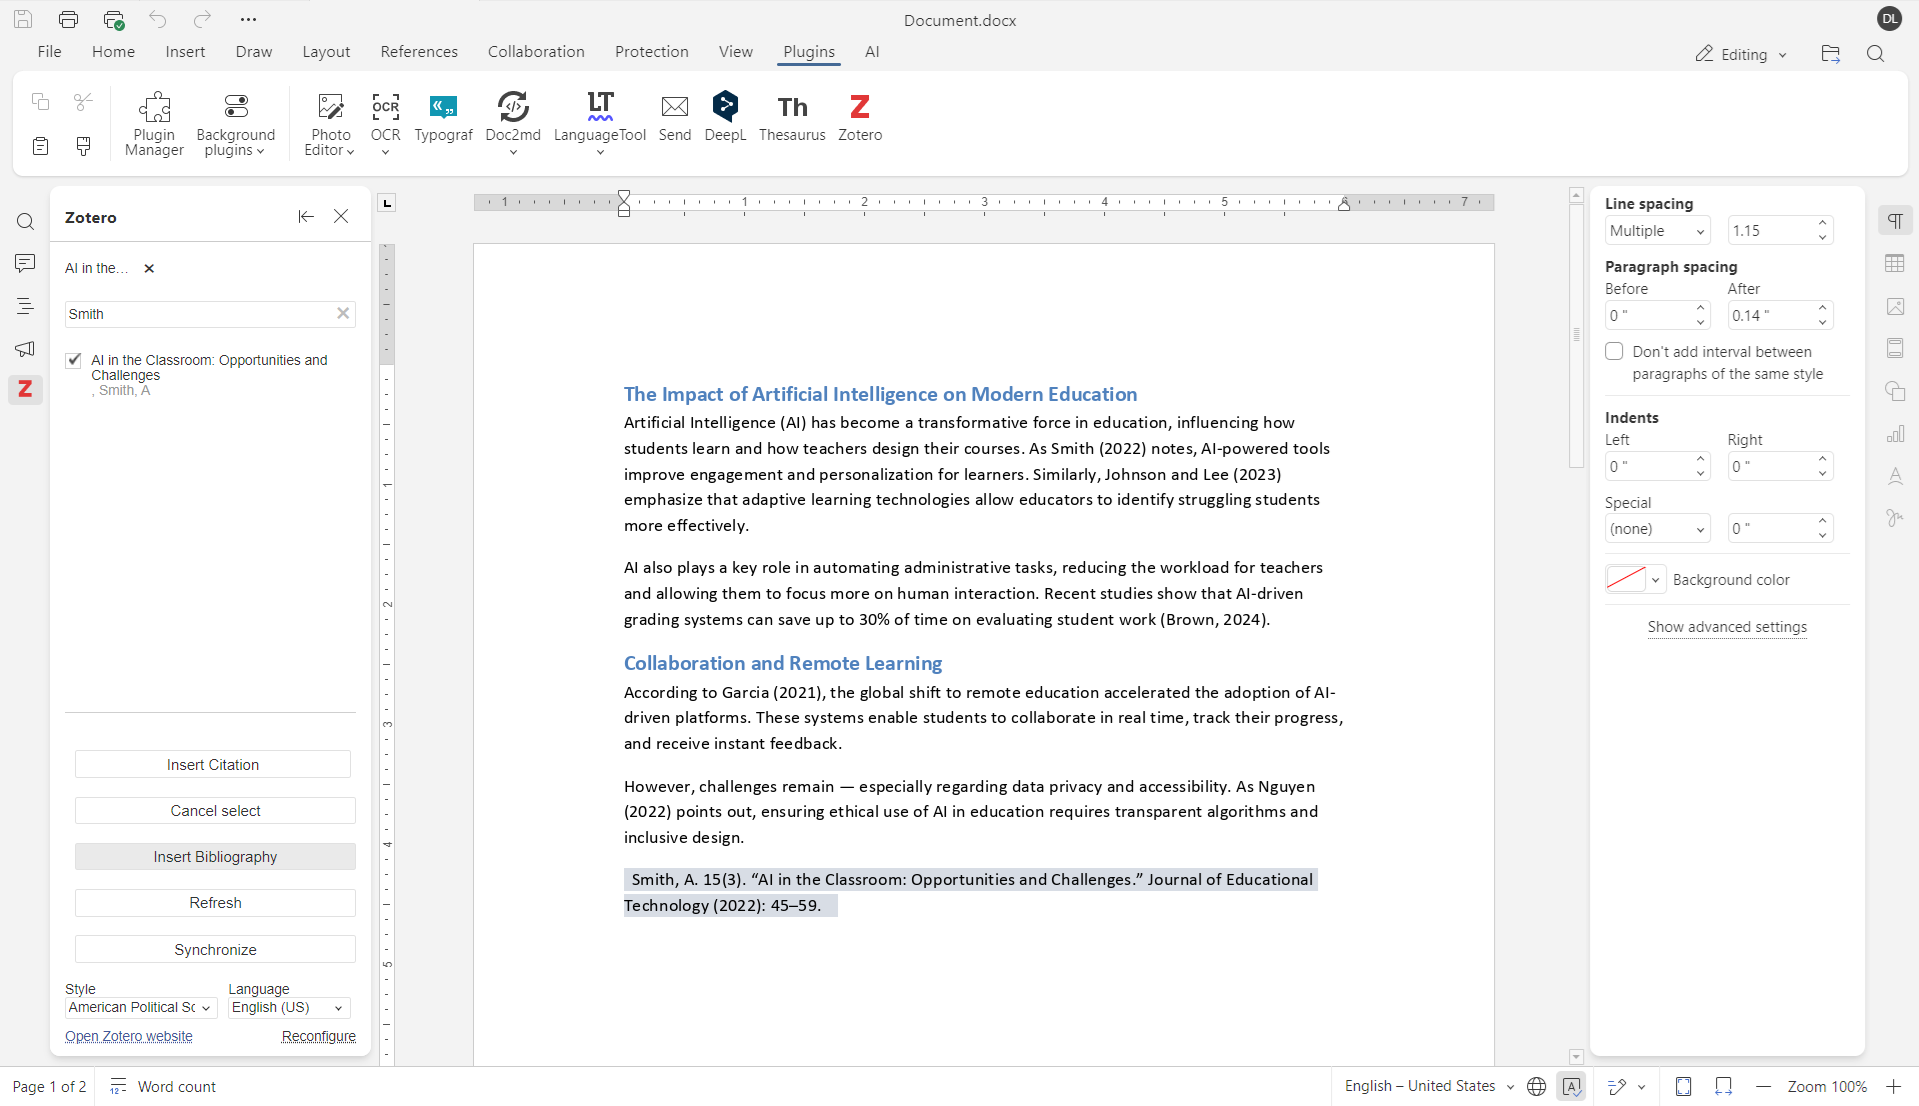Open the Plugin Manager
The width and height of the screenshot is (1919, 1106).
(153, 122)
